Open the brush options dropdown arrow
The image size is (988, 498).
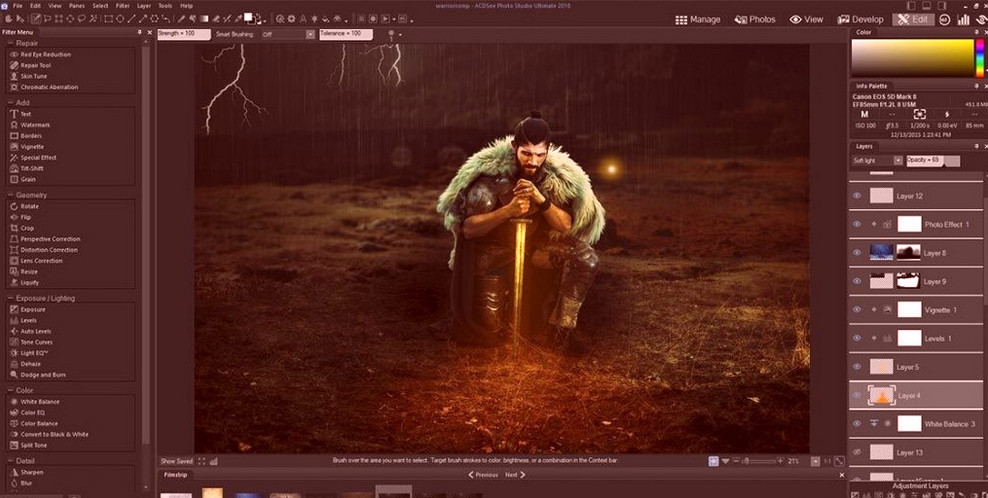tap(399, 36)
